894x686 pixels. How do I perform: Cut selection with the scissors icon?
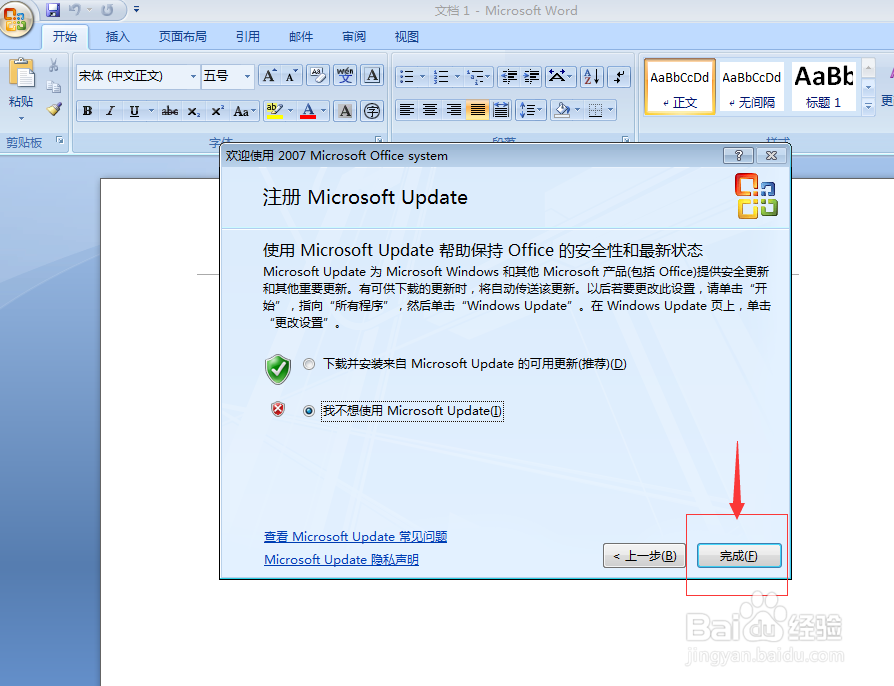54,65
